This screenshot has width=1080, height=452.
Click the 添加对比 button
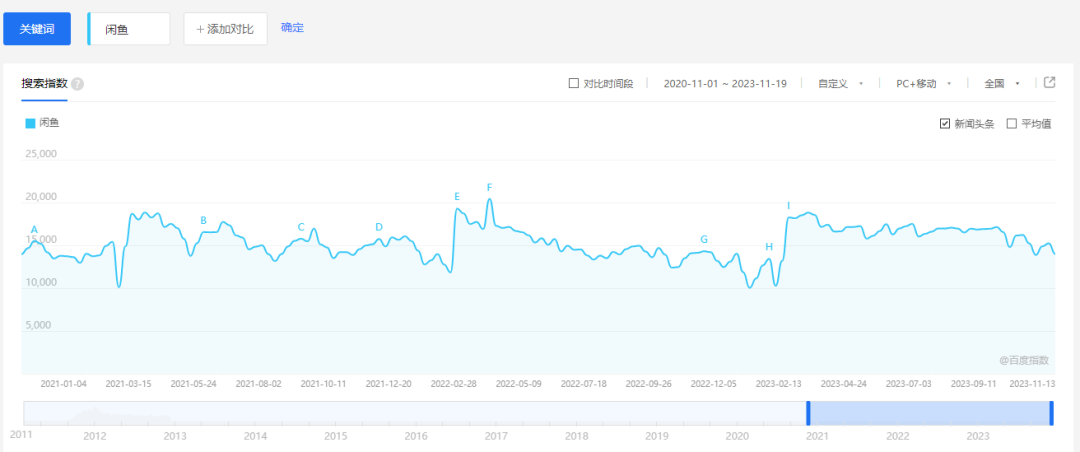225,29
